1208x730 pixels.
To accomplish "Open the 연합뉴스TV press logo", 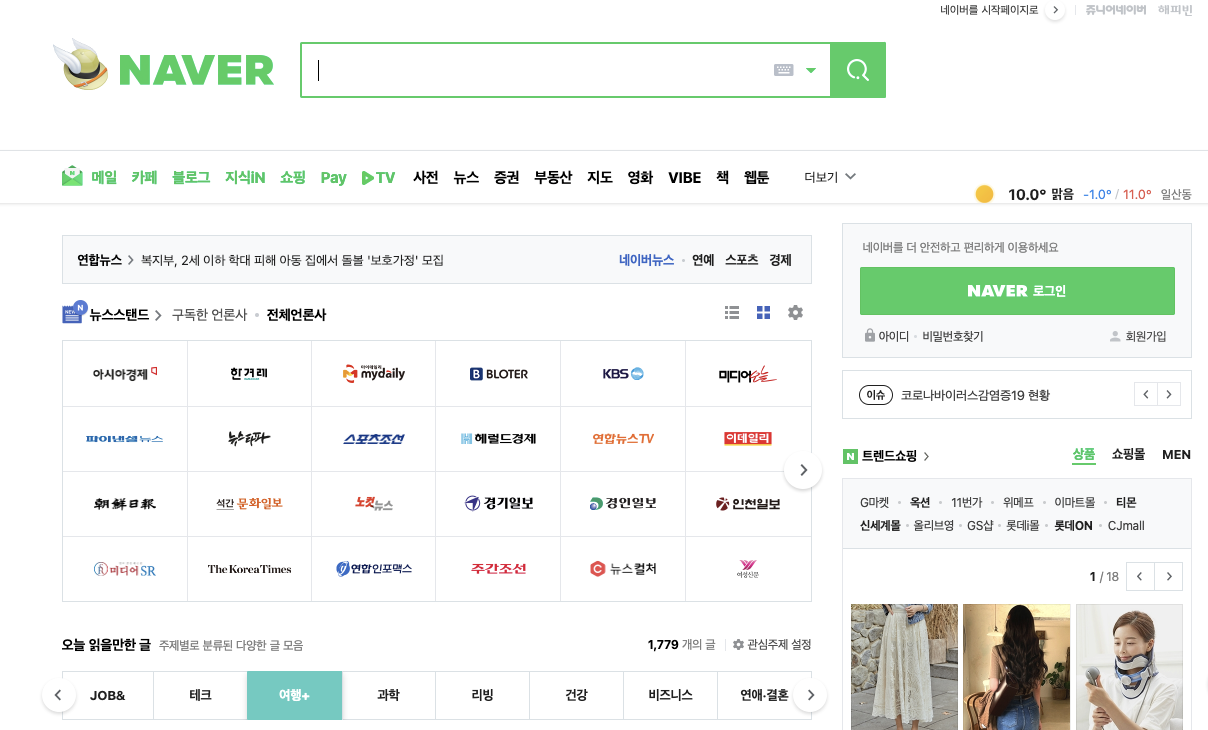I will click(x=623, y=438).
